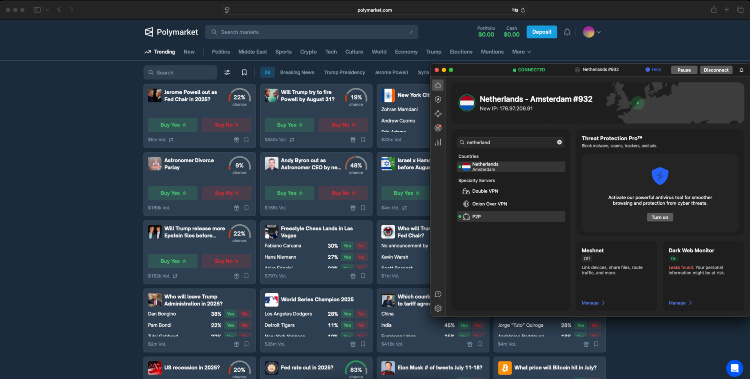The width and height of the screenshot is (750, 379).
Task: Click Yes for Dan Bongino
Action: pyautogui.click(x=231, y=314)
